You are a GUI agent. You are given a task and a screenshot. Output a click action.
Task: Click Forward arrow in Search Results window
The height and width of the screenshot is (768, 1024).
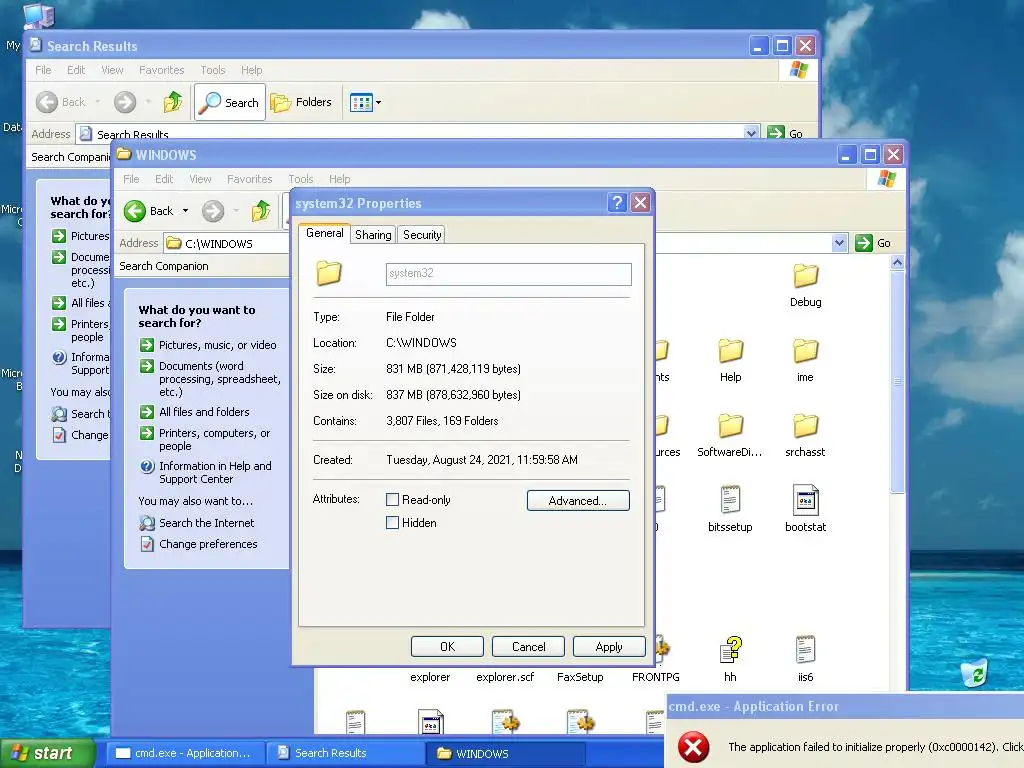point(125,102)
